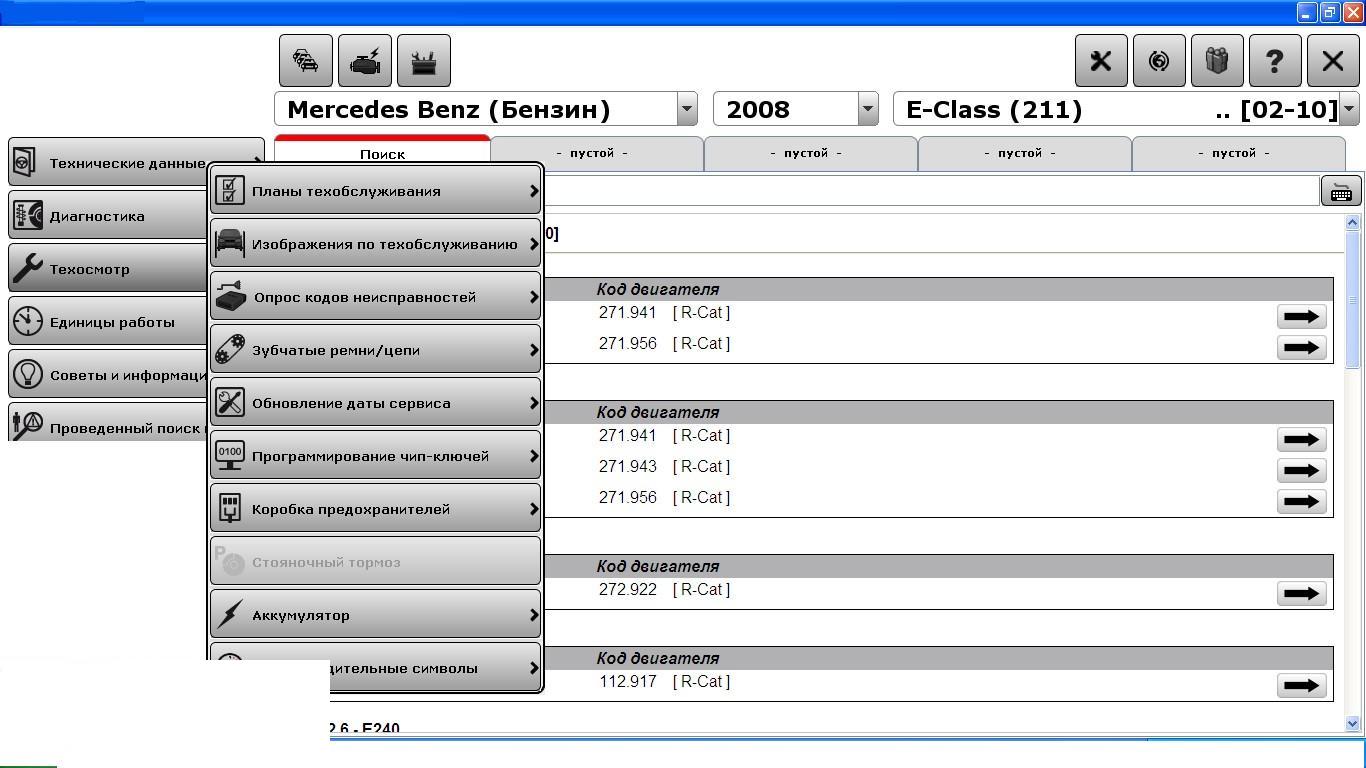
Task: Click the toolbox icon button
Action: (424, 61)
